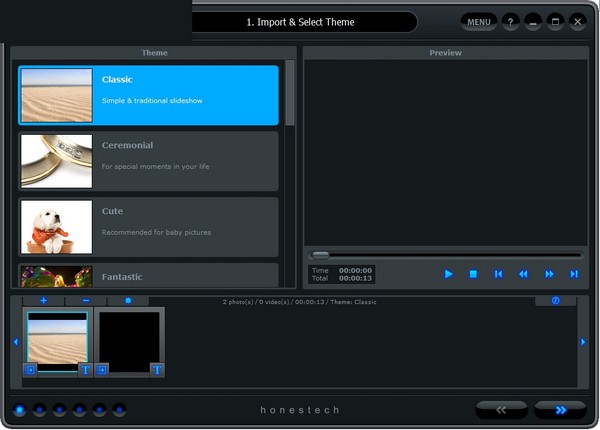Click the text icon on the first photo
The image size is (600, 430).
coord(85,370)
